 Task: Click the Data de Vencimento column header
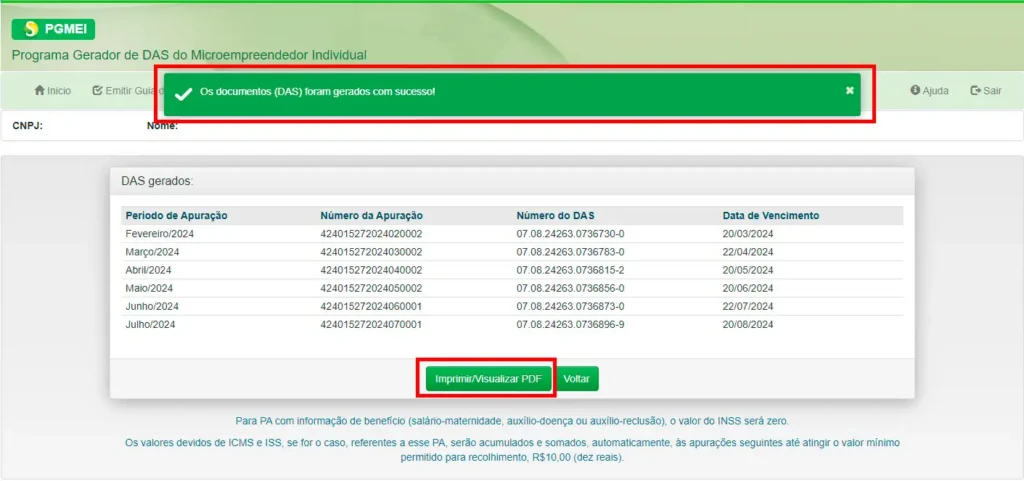(770, 216)
